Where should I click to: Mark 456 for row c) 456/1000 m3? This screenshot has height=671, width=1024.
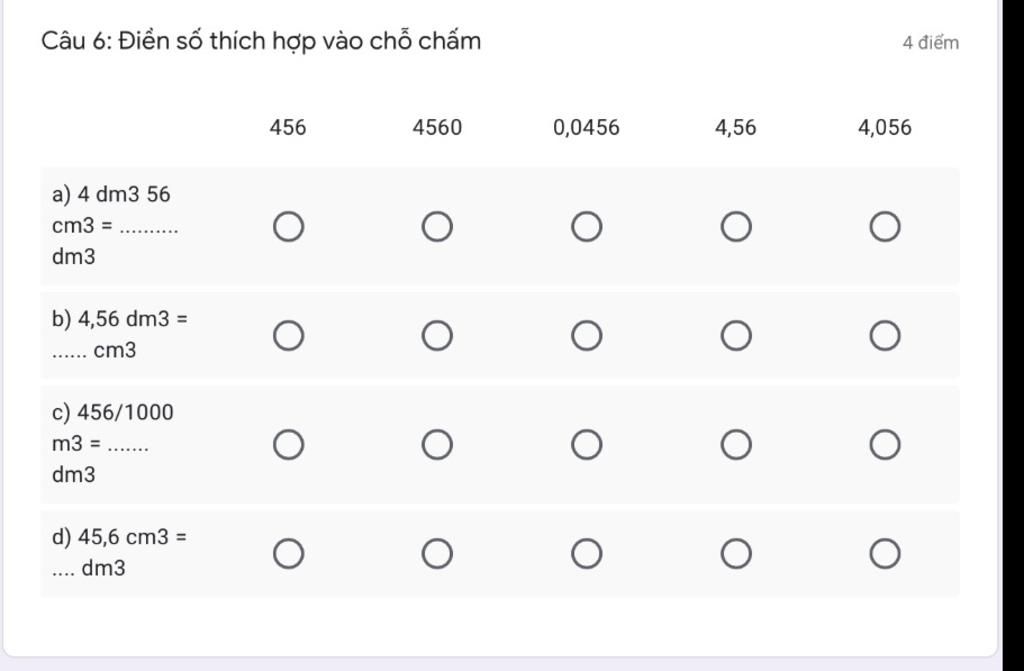[288, 445]
